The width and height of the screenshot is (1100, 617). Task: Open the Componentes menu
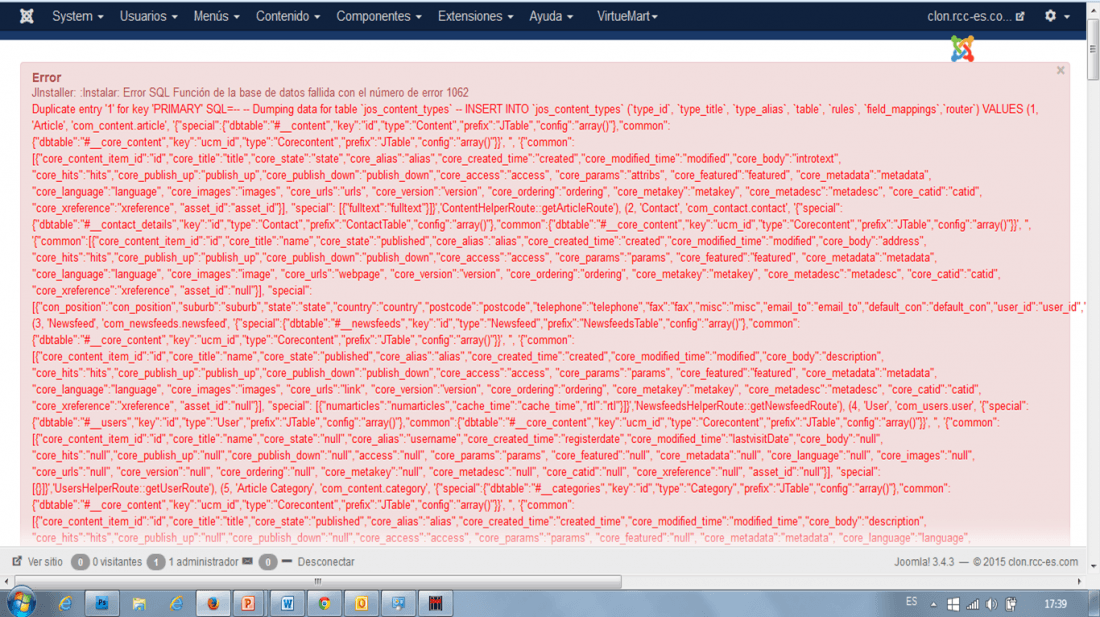point(379,16)
